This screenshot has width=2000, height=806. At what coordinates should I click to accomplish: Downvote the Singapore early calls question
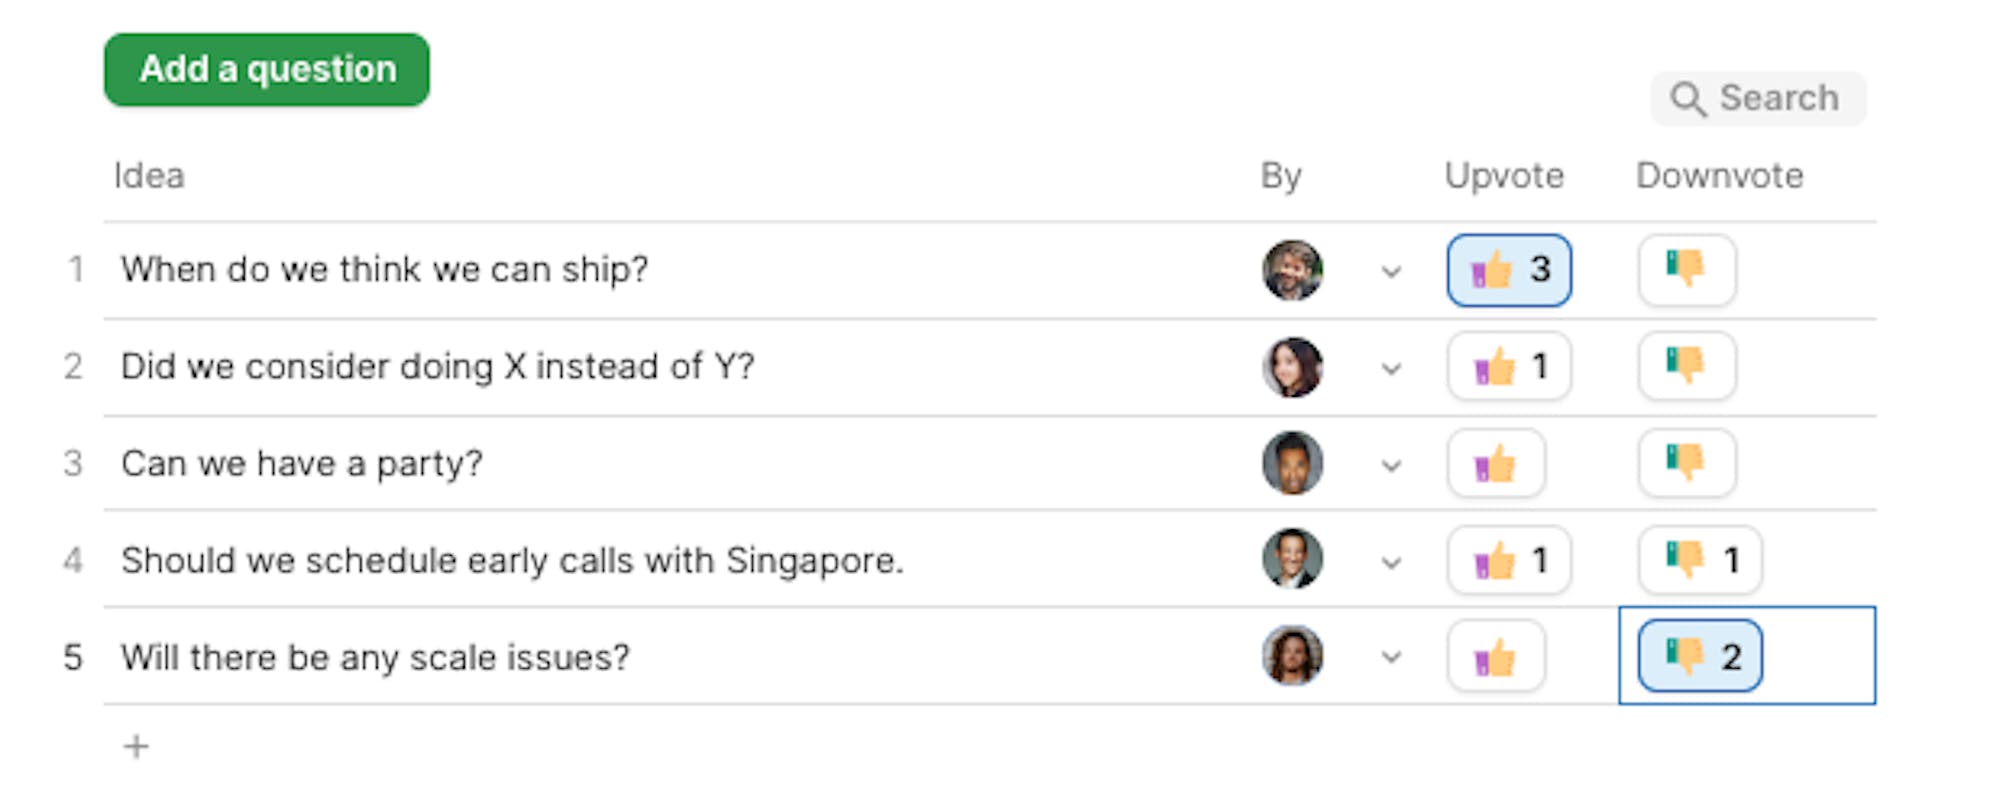click(1700, 560)
